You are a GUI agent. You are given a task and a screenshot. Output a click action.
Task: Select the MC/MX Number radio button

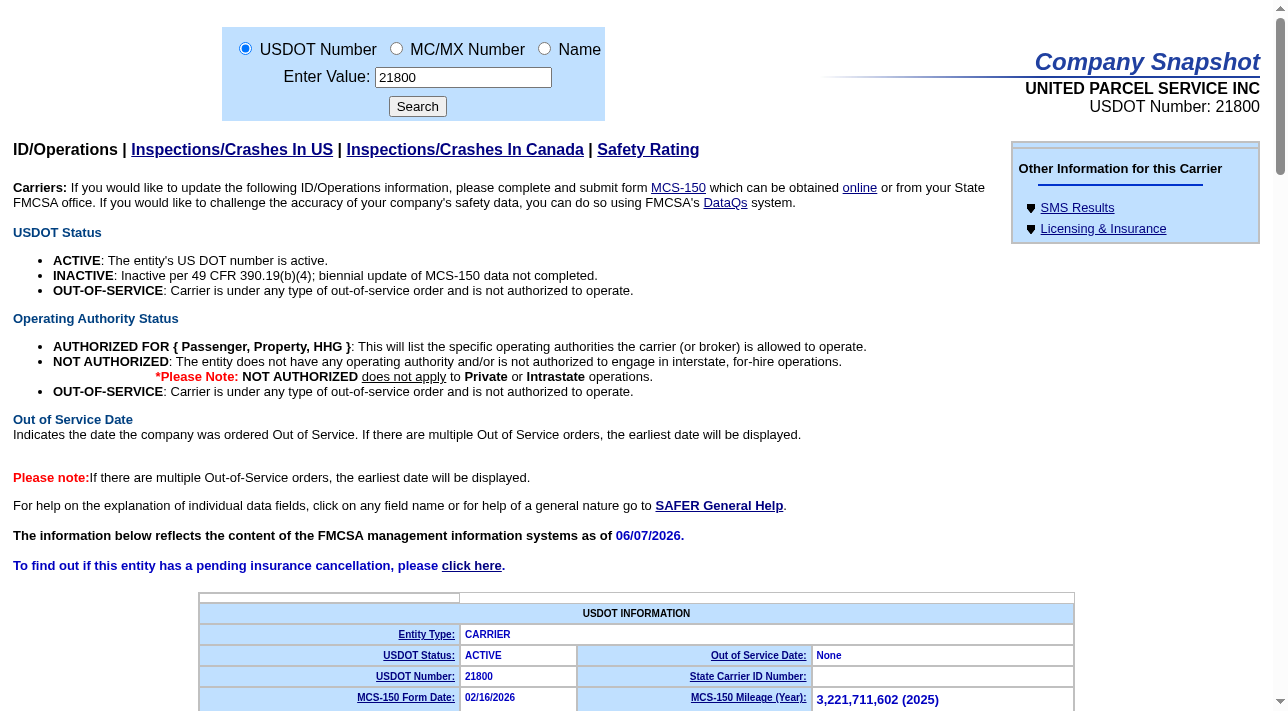coord(396,48)
